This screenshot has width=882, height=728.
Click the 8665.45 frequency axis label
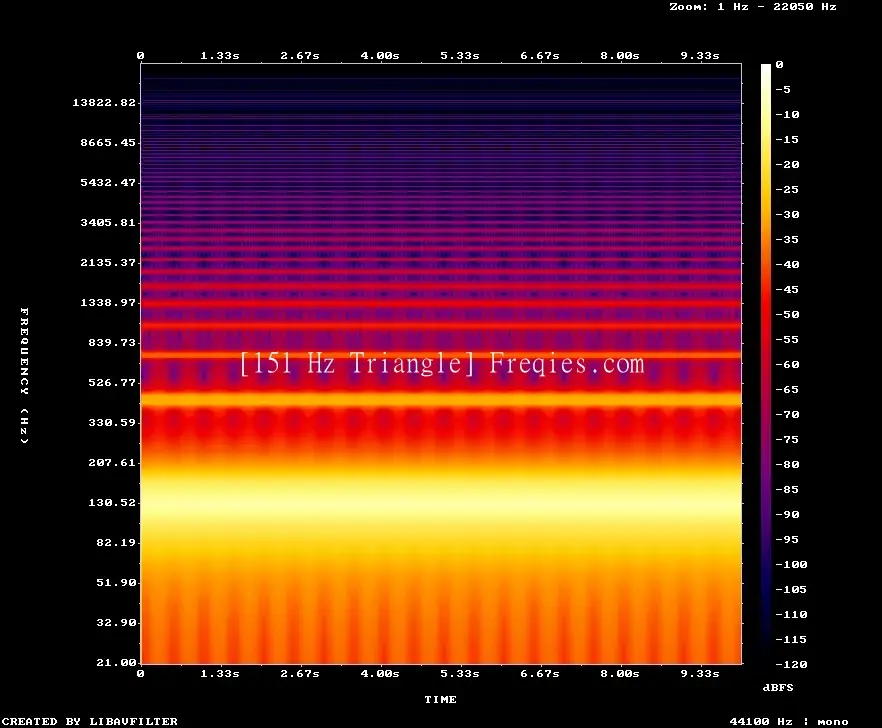[x=108, y=142]
